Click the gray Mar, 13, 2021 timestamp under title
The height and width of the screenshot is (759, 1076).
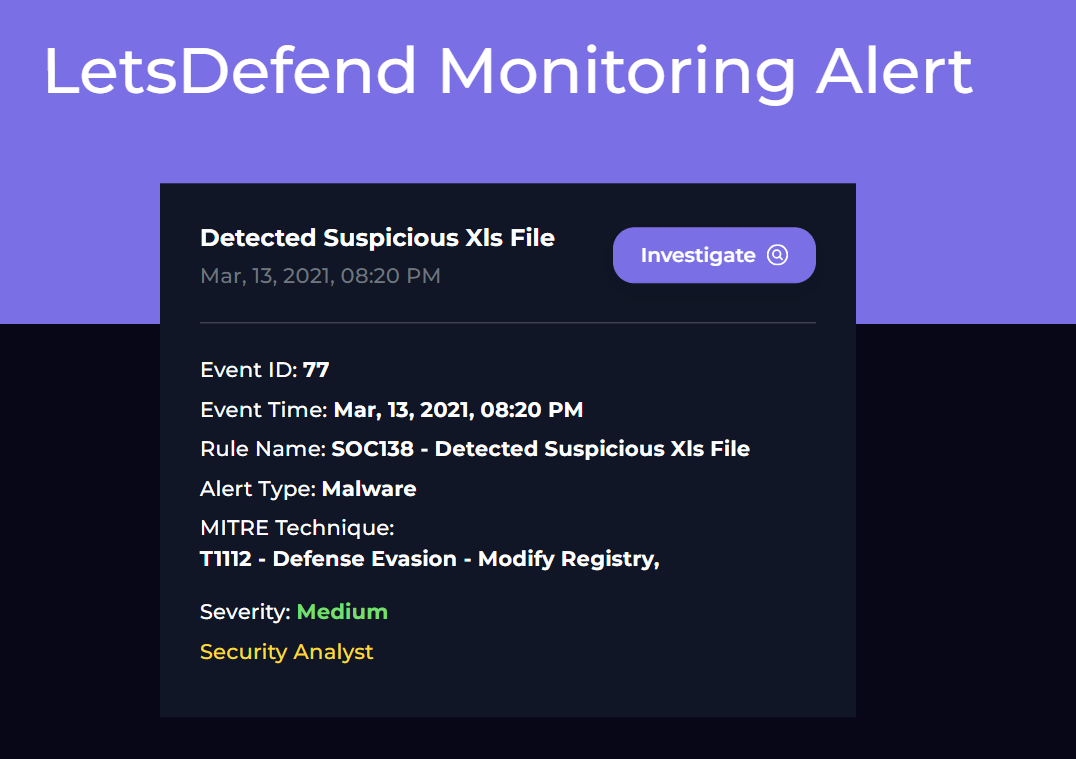click(x=320, y=276)
